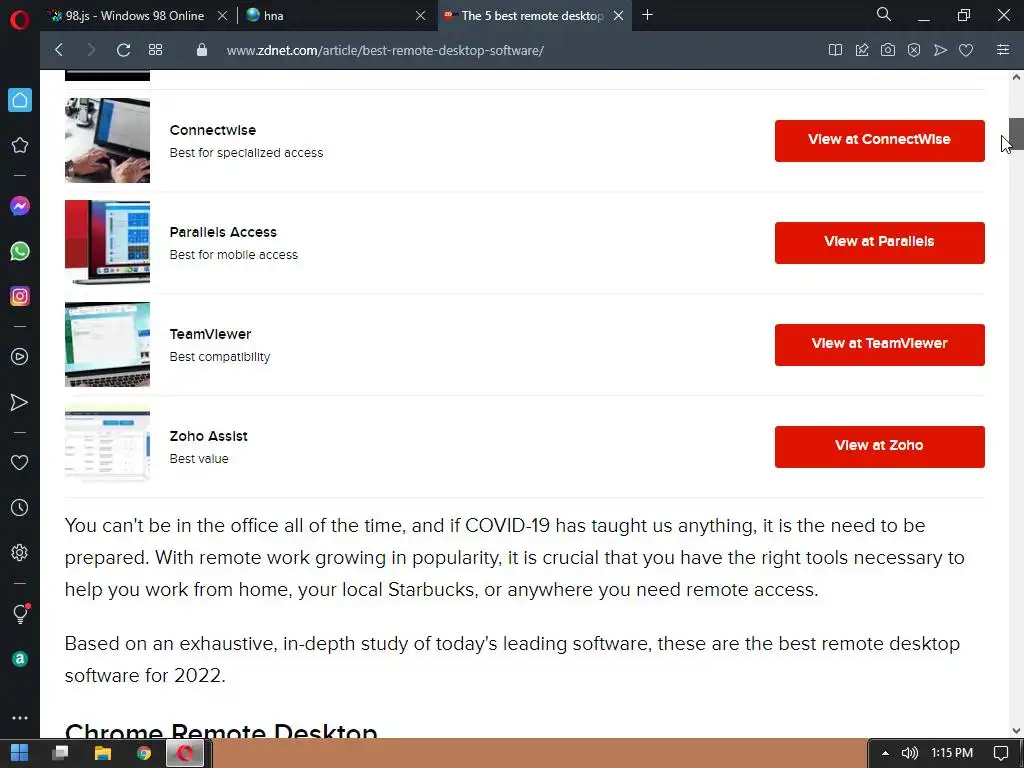This screenshot has height=768, width=1024.
Task: Open the lightbulb tips icon in sidebar
Action: tap(20, 613)
